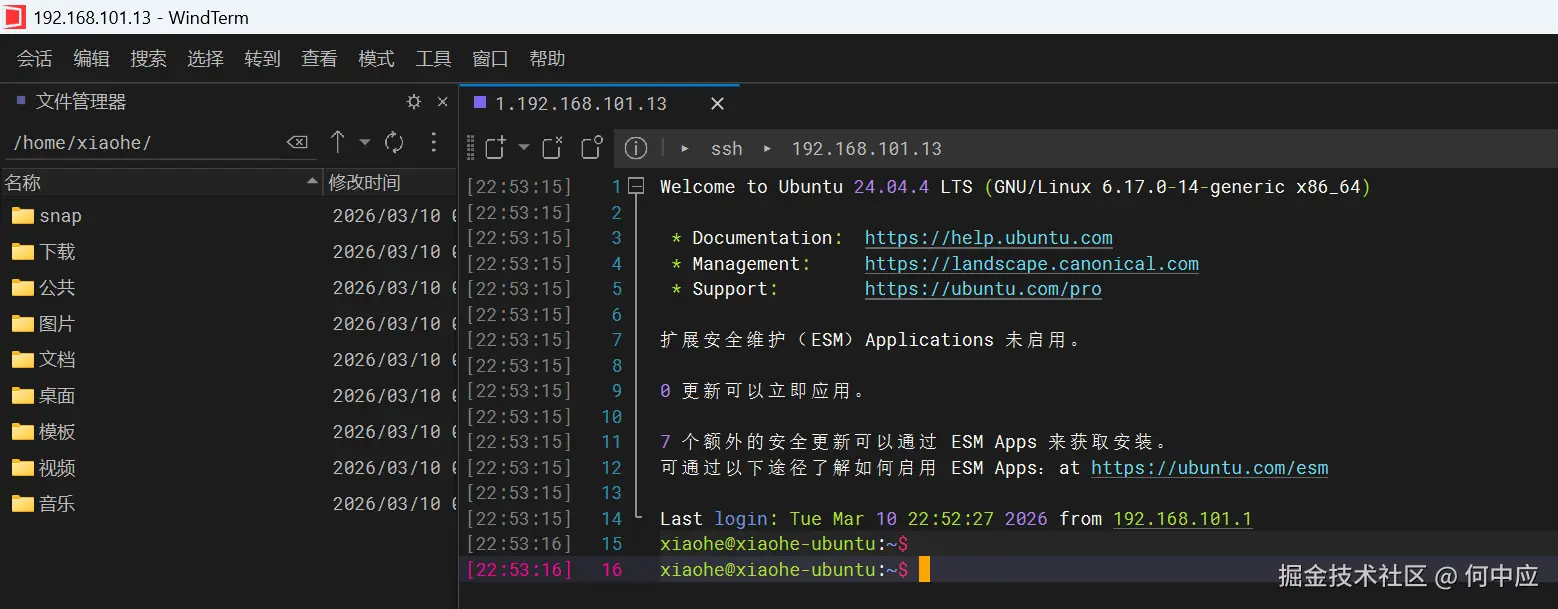Sort files by the 名称 column
This screenshot has height=609, width=1558.
click(x=160, y=183)
